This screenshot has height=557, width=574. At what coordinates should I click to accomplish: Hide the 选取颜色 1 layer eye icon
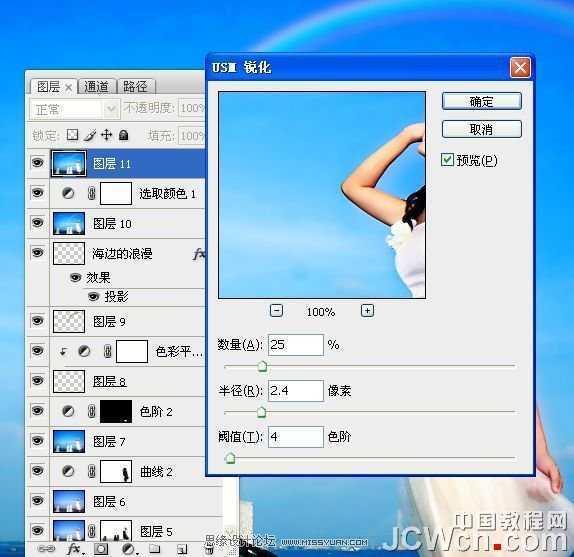point(37,192)
